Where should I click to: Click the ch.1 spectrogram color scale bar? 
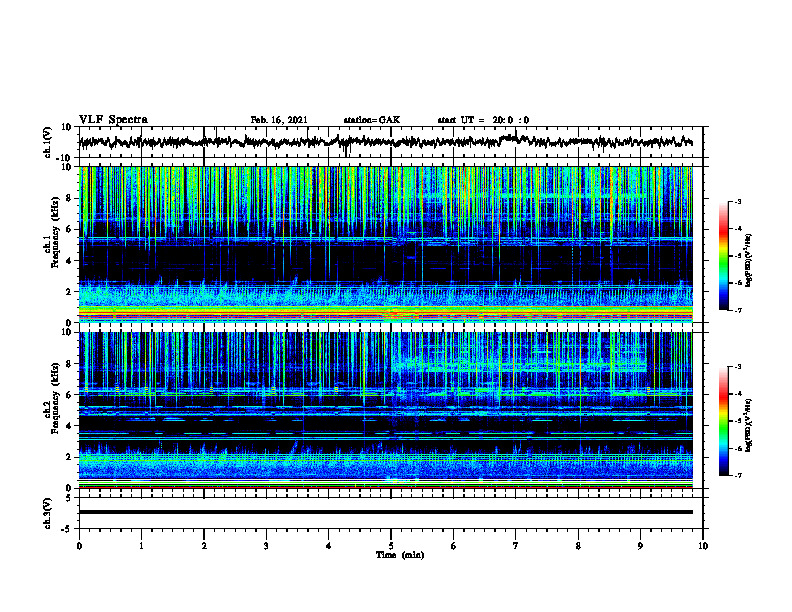(x=723, y=256)
